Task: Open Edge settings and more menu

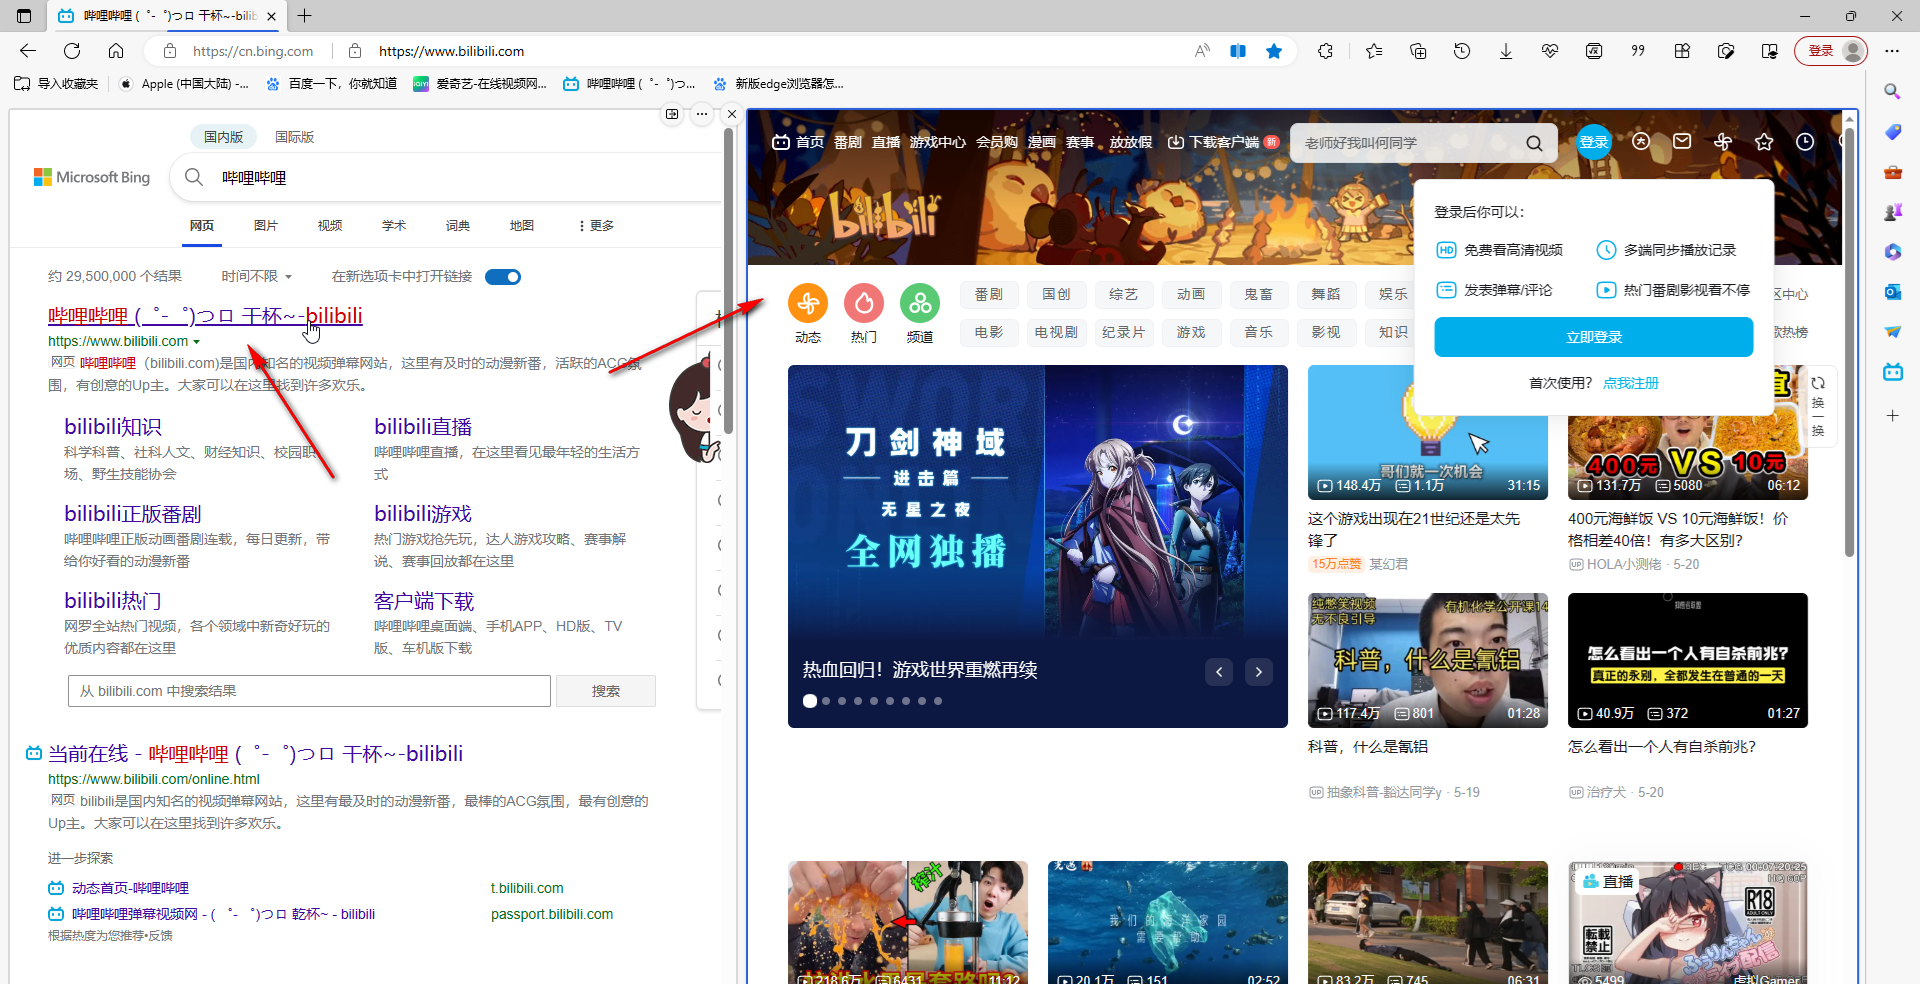Action: point(1892,51)
